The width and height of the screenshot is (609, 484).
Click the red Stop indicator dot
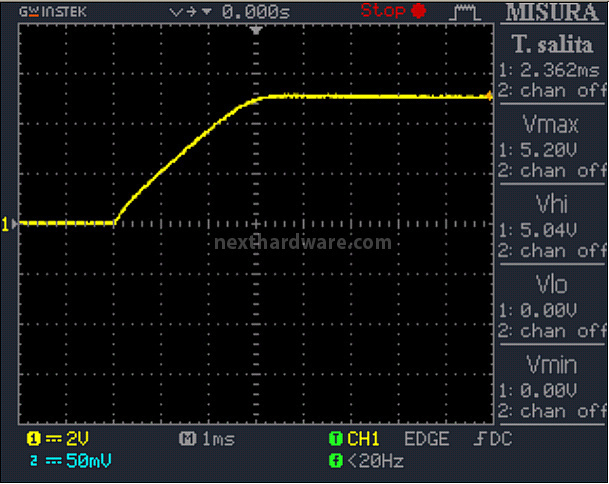click(x=419, y=10)
